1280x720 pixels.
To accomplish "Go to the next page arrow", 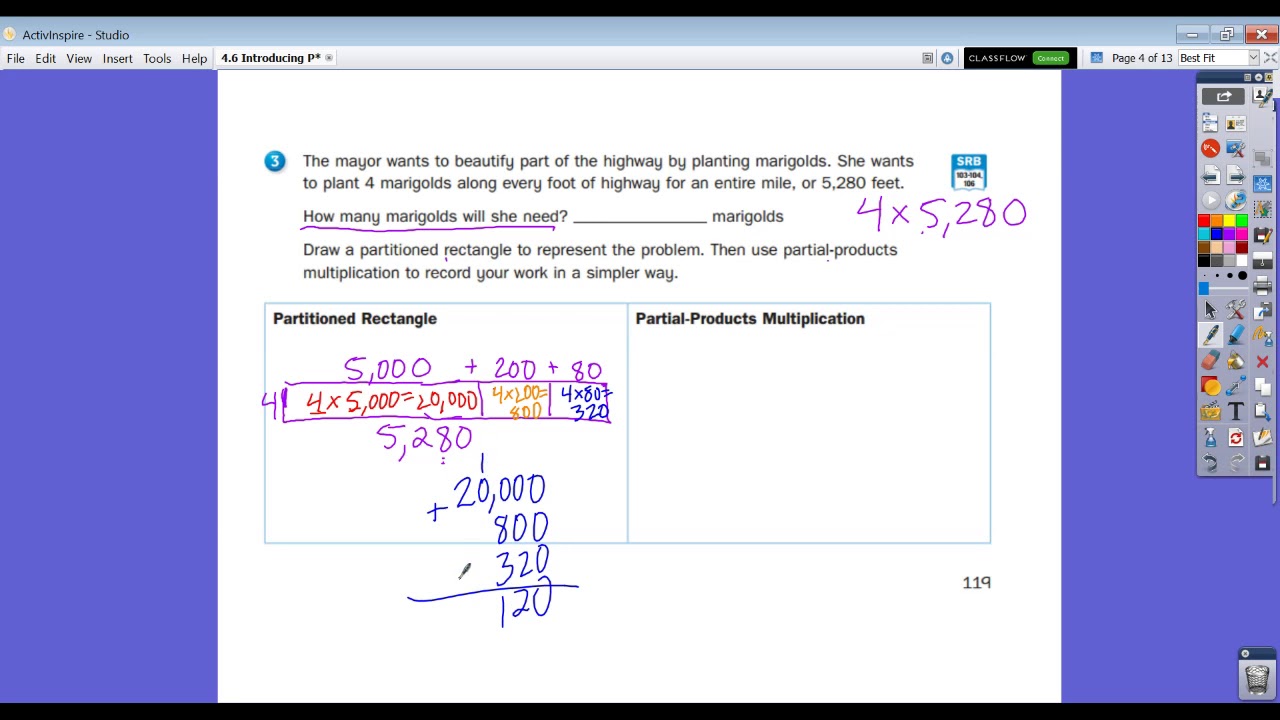I will (1236, 175).
